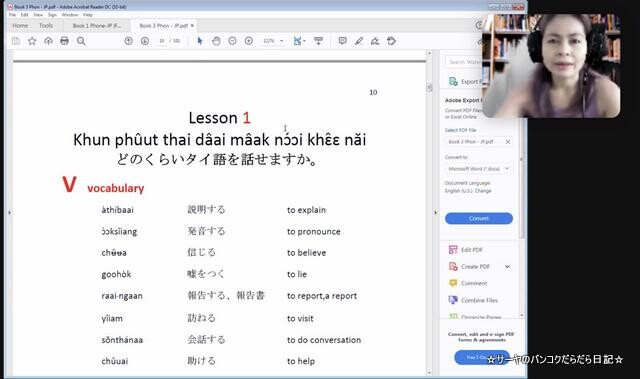Click the fit page view icon
The width and height of the screenshot is (640, 379).
297,41
